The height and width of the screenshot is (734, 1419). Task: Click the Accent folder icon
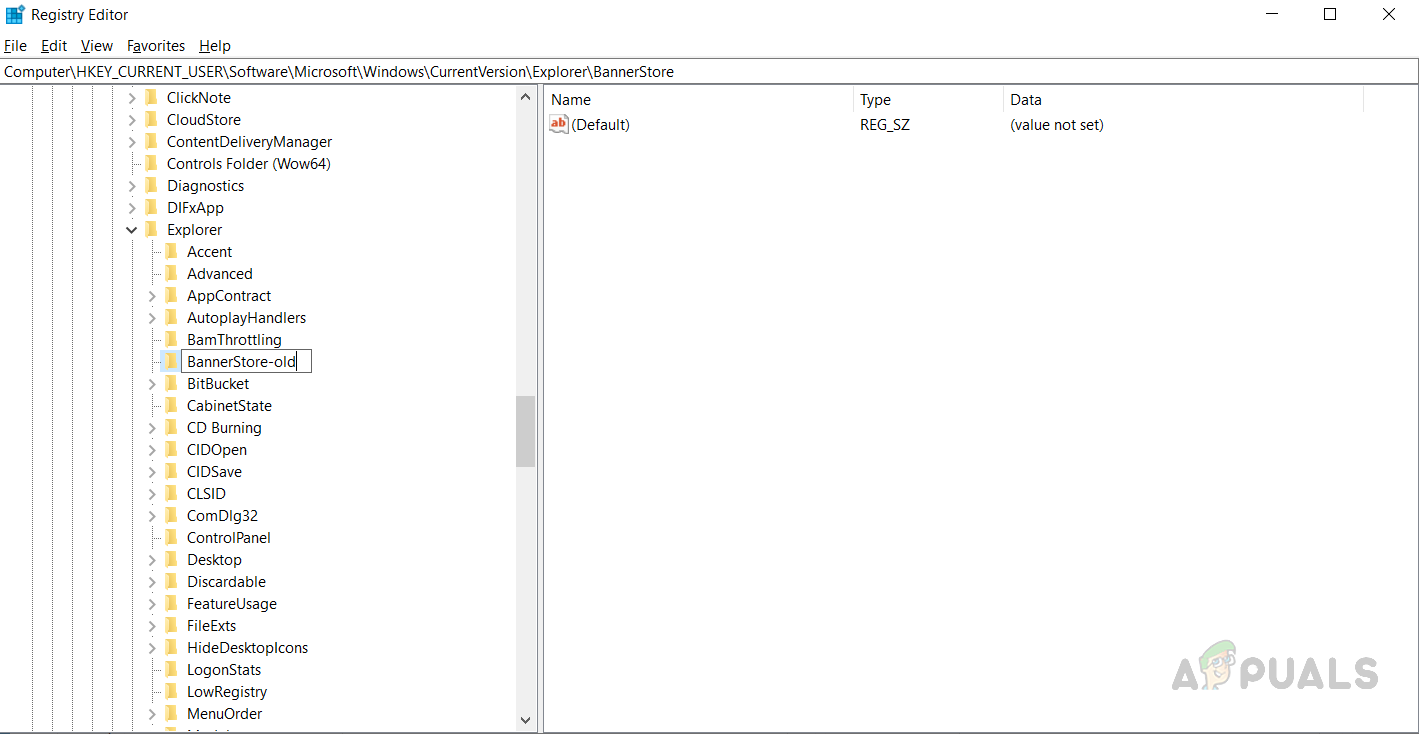click(172, 251)
